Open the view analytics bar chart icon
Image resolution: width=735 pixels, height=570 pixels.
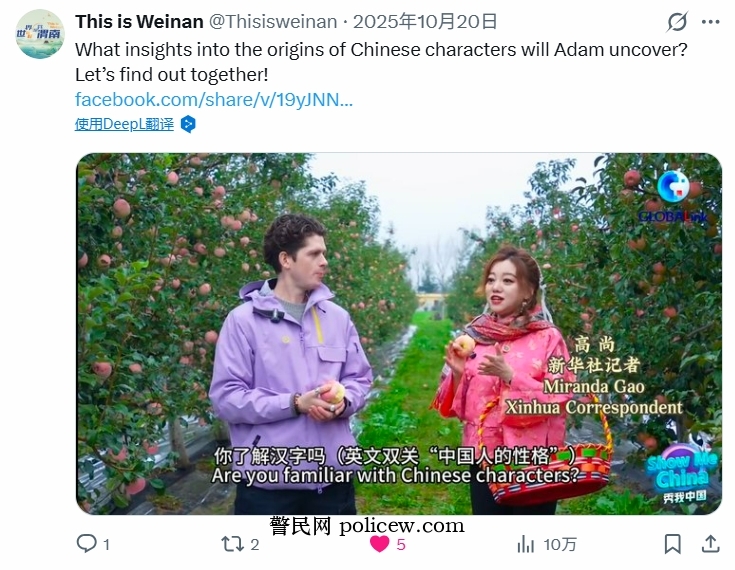tap(525, 544)
